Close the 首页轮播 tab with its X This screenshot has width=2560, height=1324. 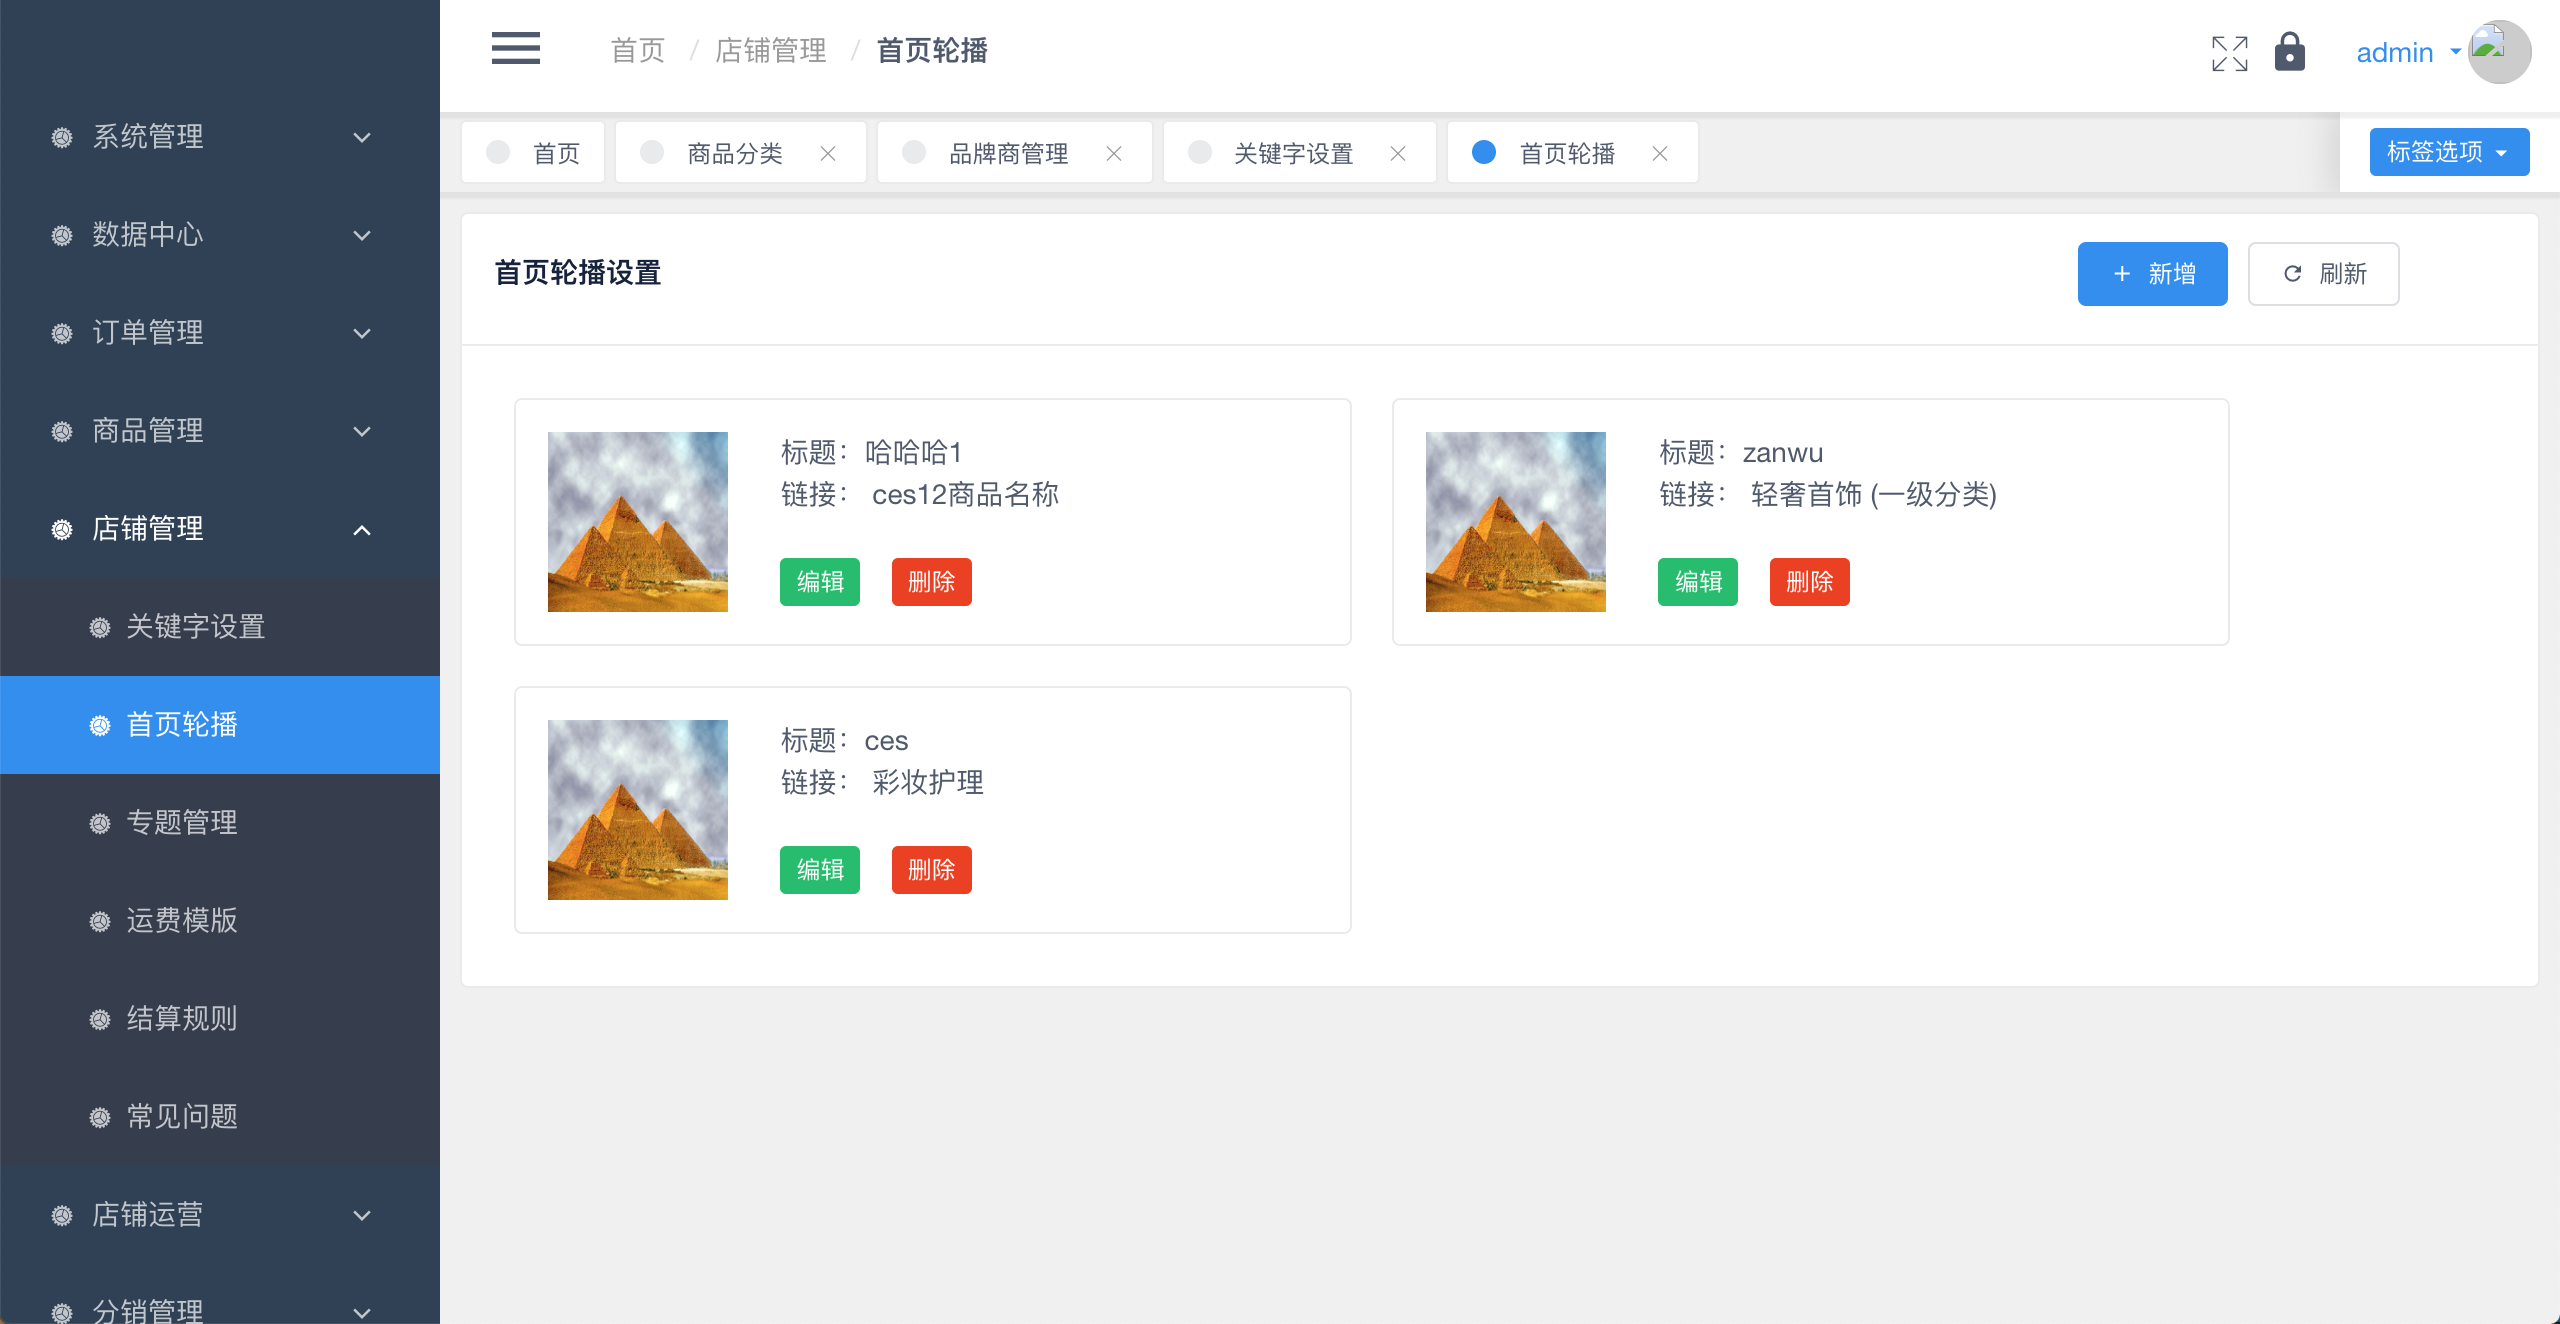click(x=1660, y=154)
